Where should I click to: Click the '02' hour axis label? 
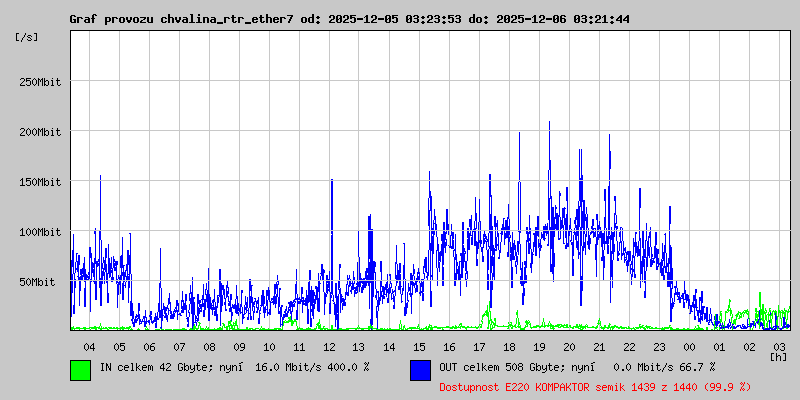749,347
